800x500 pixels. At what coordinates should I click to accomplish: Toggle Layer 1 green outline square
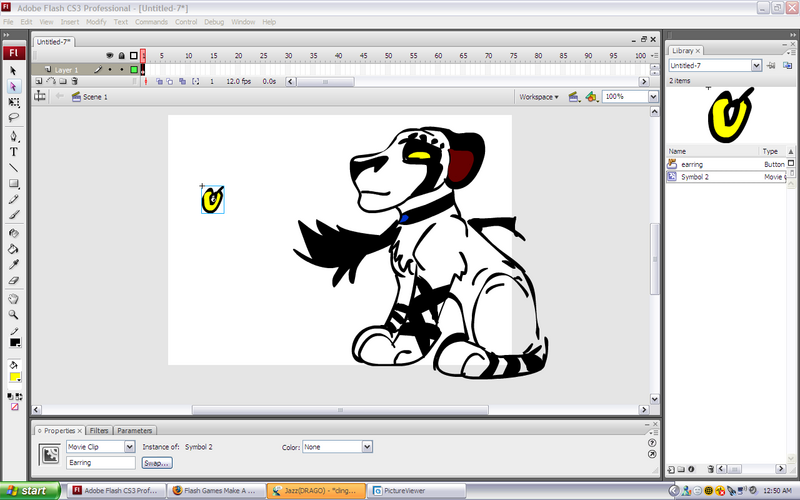point(134,69)
